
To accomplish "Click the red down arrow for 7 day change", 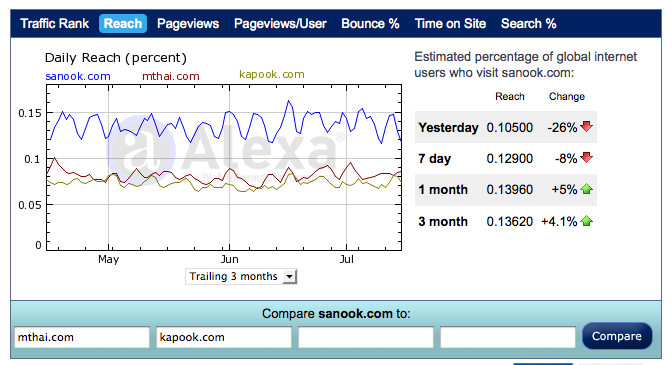I will coord(586,157).
